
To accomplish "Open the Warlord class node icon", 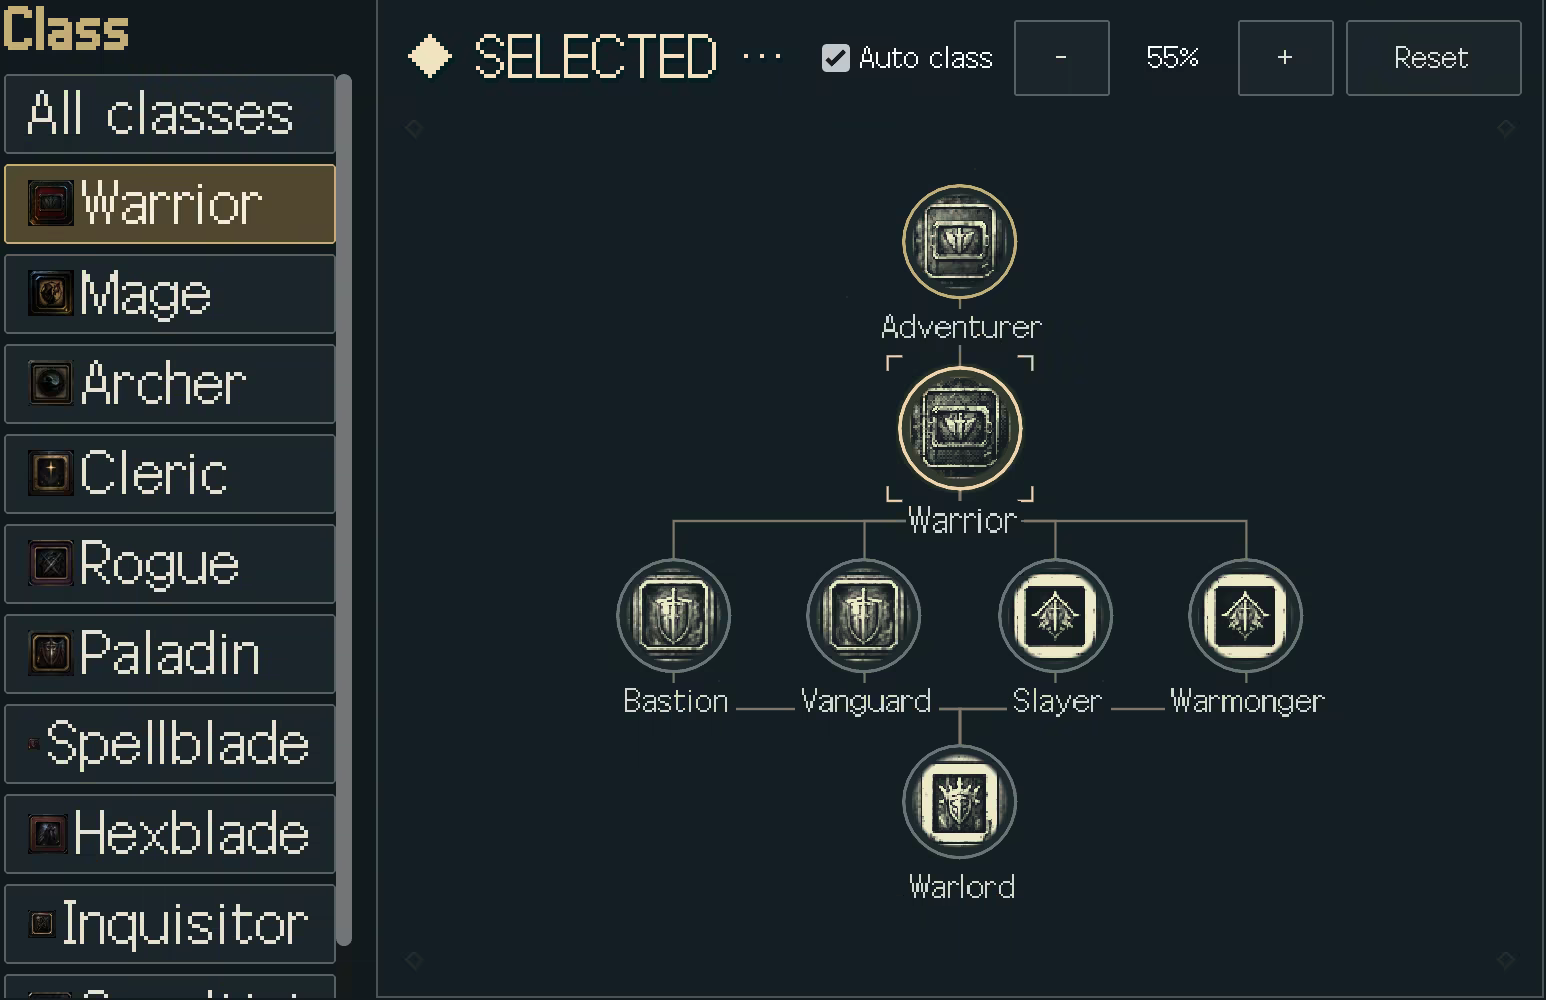I will click(960, 802).
